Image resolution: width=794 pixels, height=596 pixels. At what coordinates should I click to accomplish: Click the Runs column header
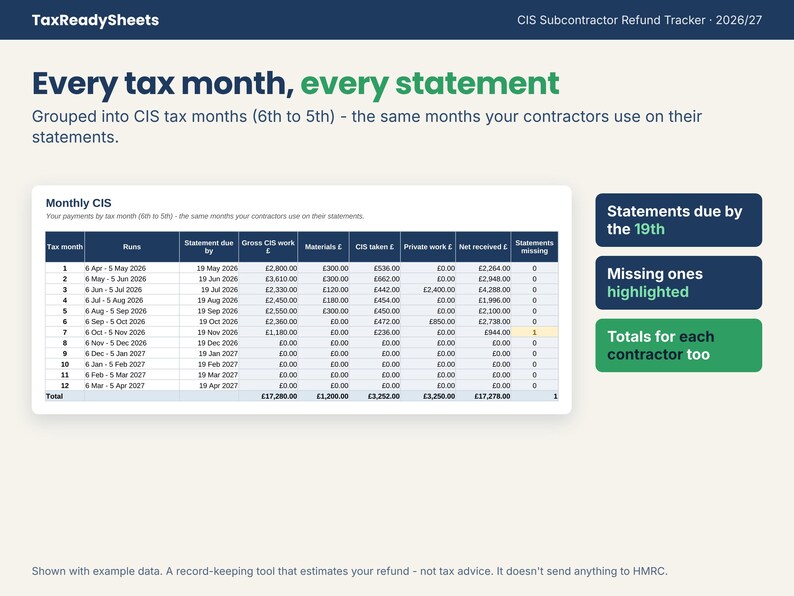click(x=132, y=247)
